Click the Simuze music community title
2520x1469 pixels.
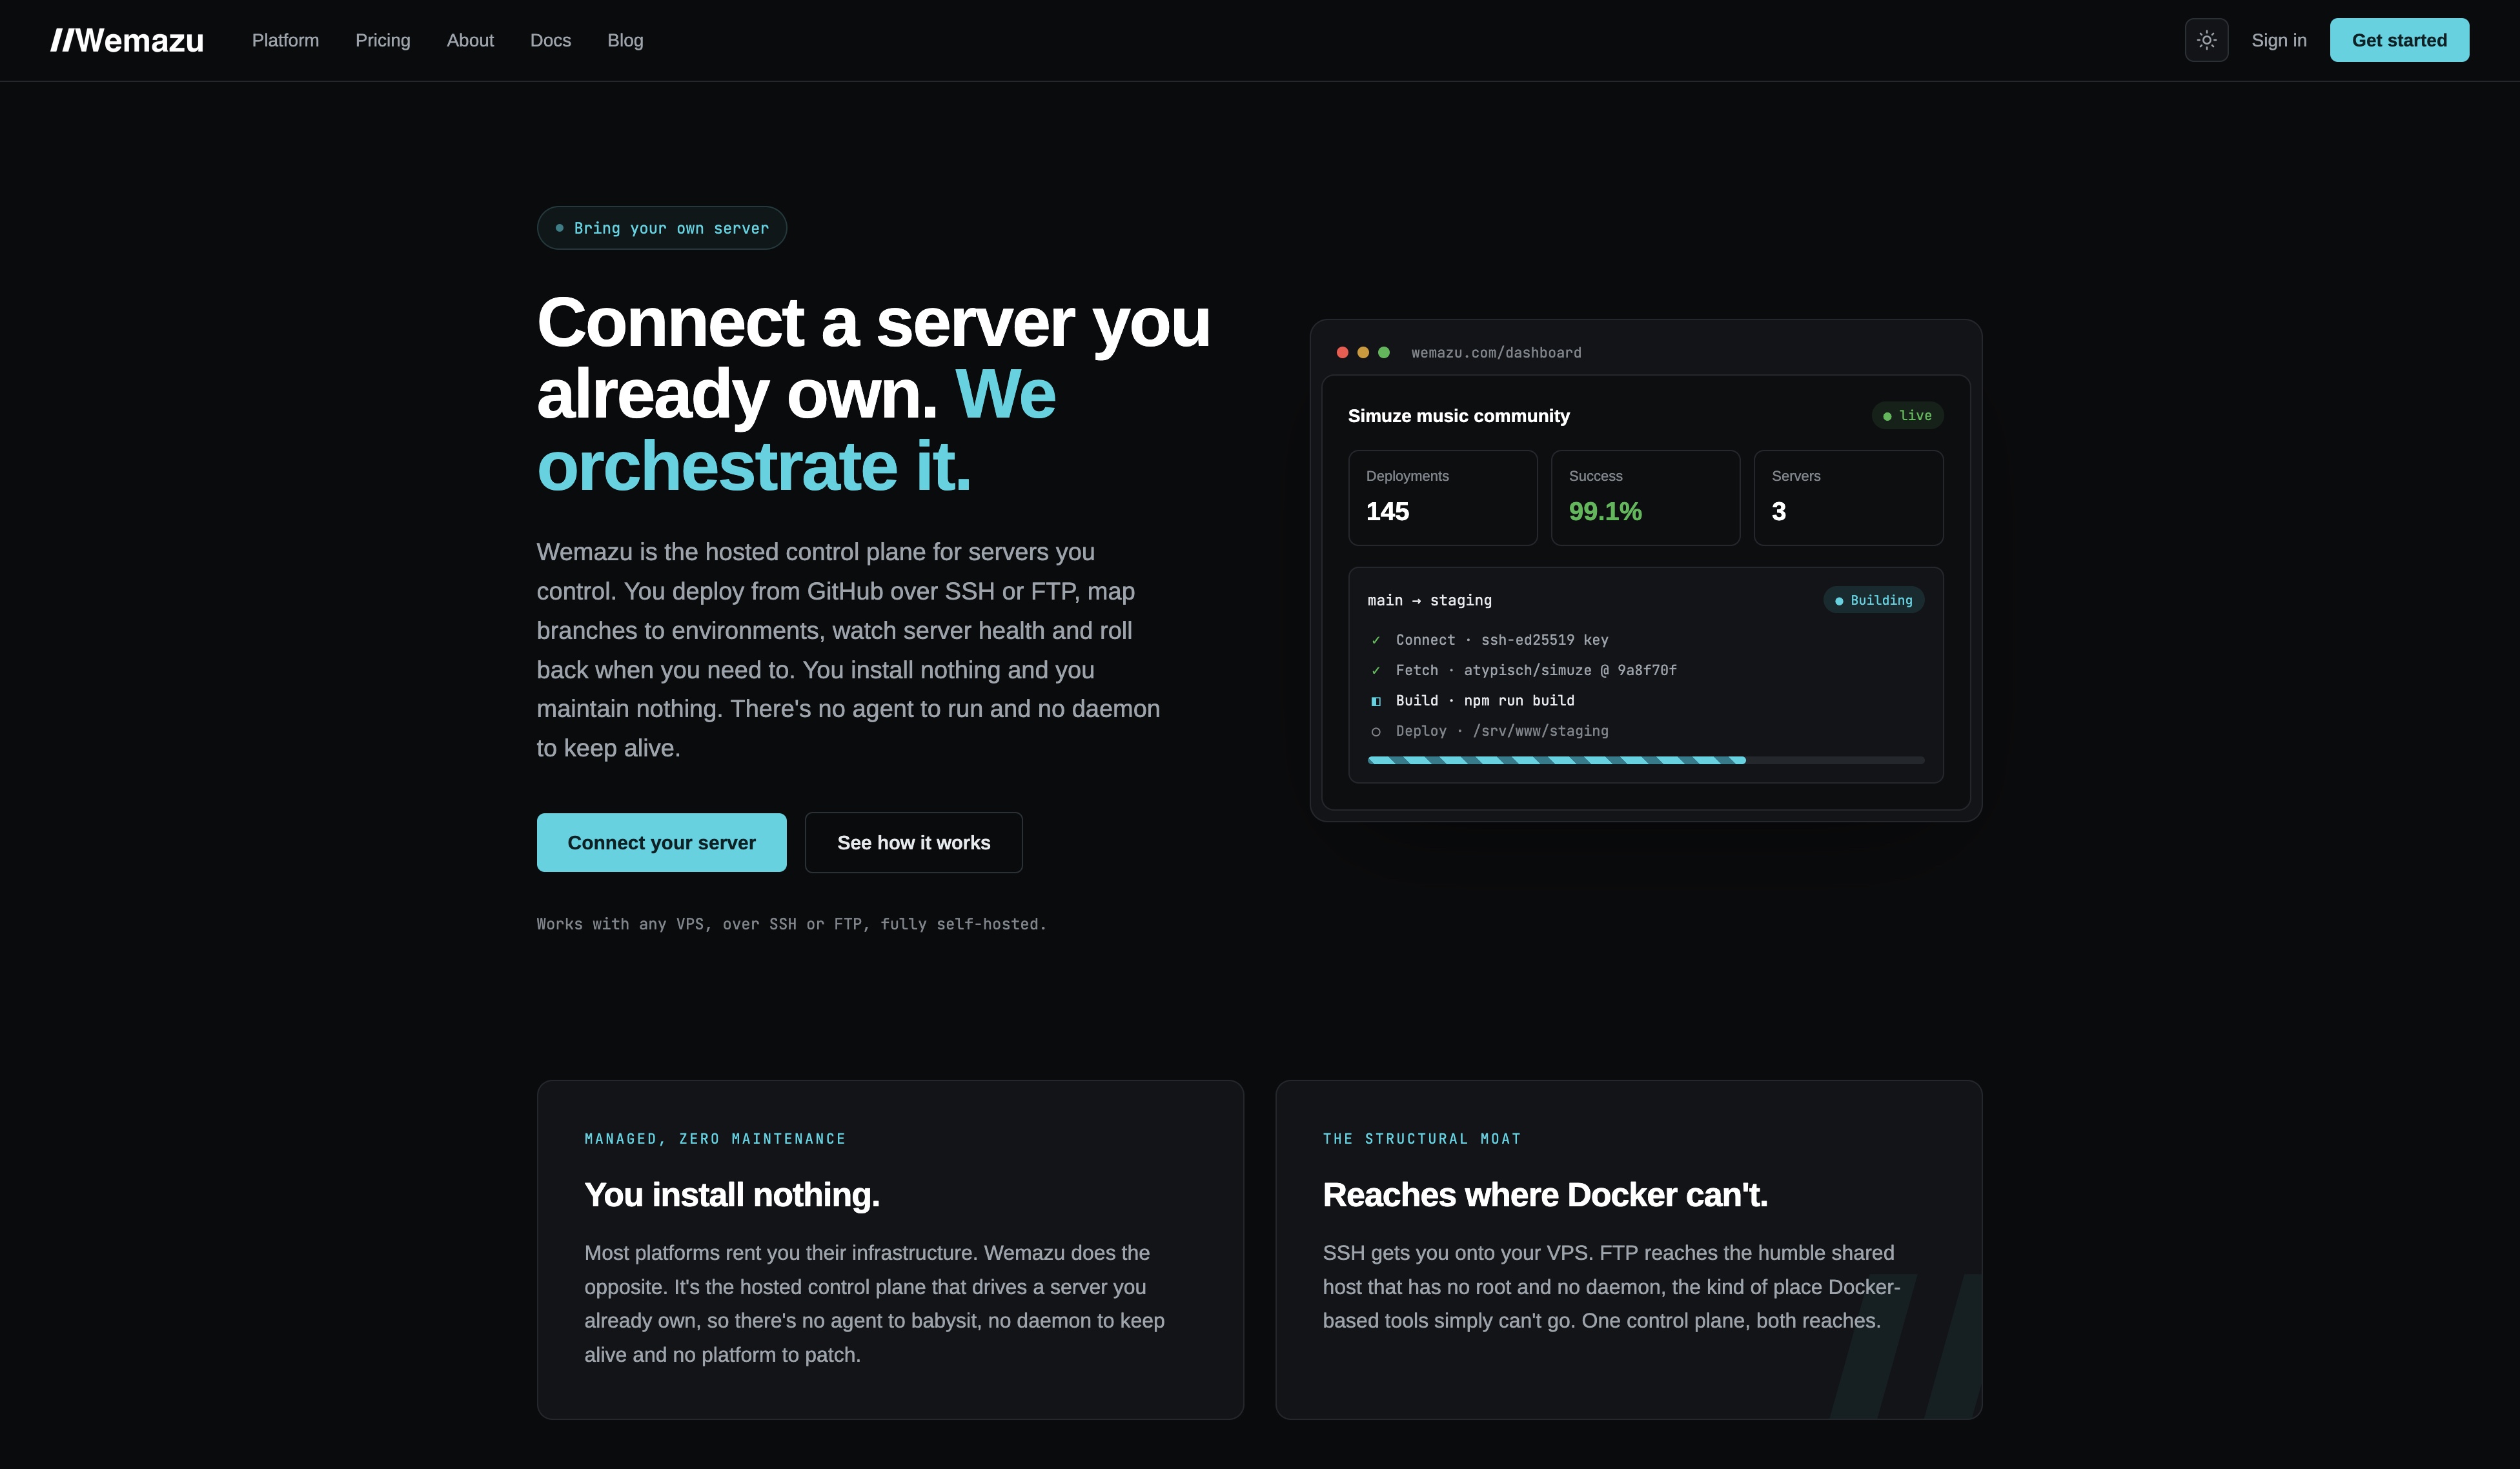click(x=1458, y=415)
